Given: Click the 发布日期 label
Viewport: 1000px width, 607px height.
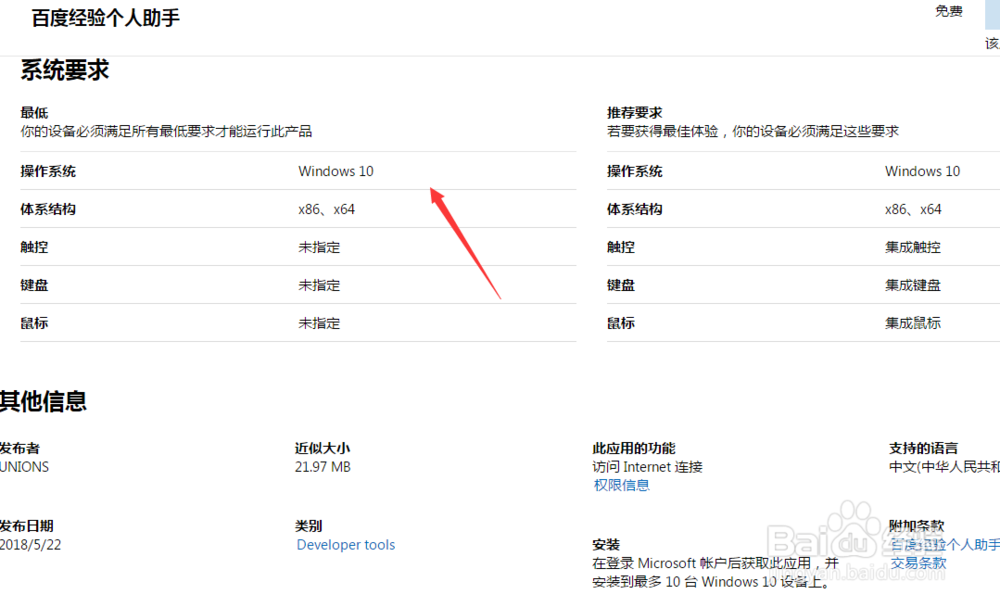Looking at the screenshot, I should (26, 526).
